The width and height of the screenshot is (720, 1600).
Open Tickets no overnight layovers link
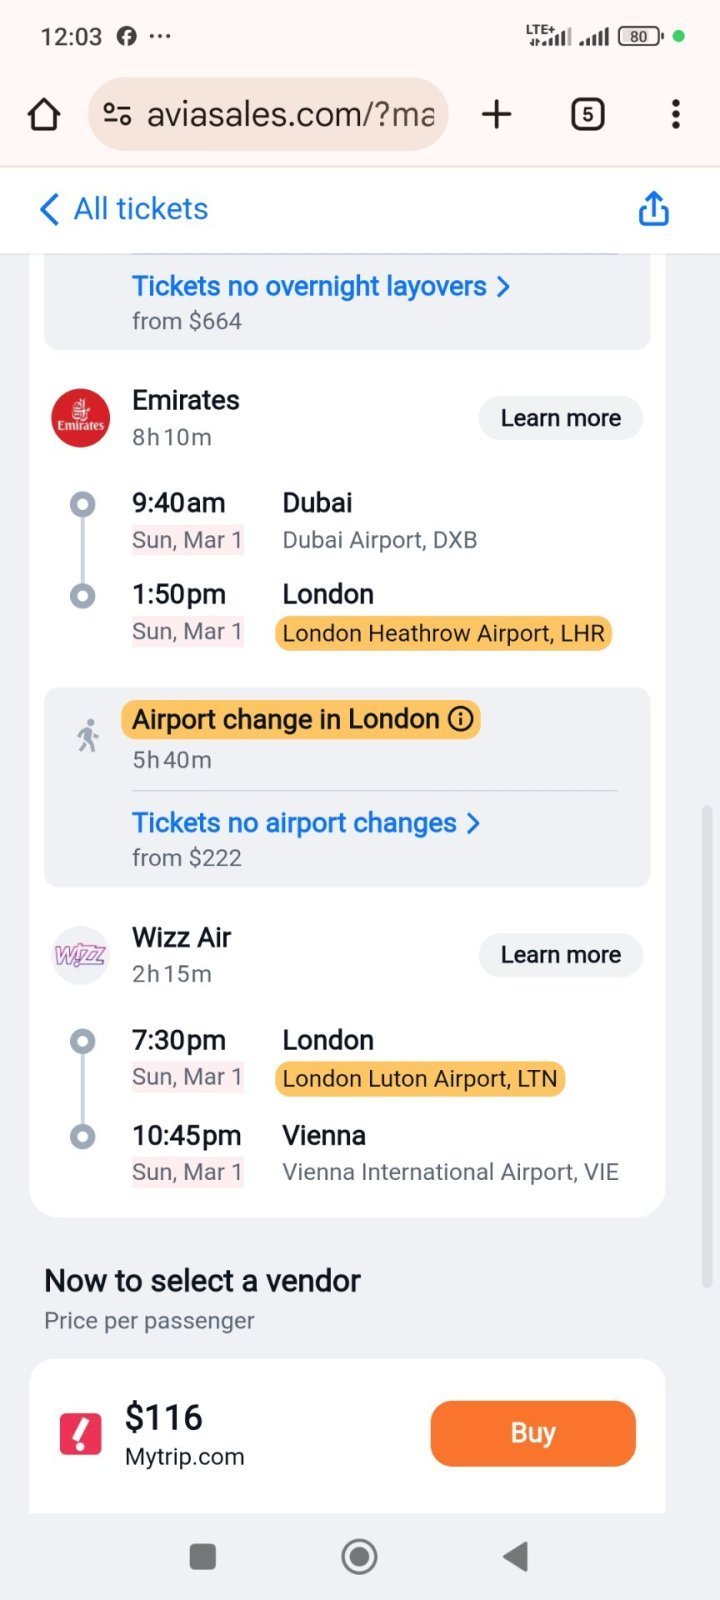[x=320, y=287]
